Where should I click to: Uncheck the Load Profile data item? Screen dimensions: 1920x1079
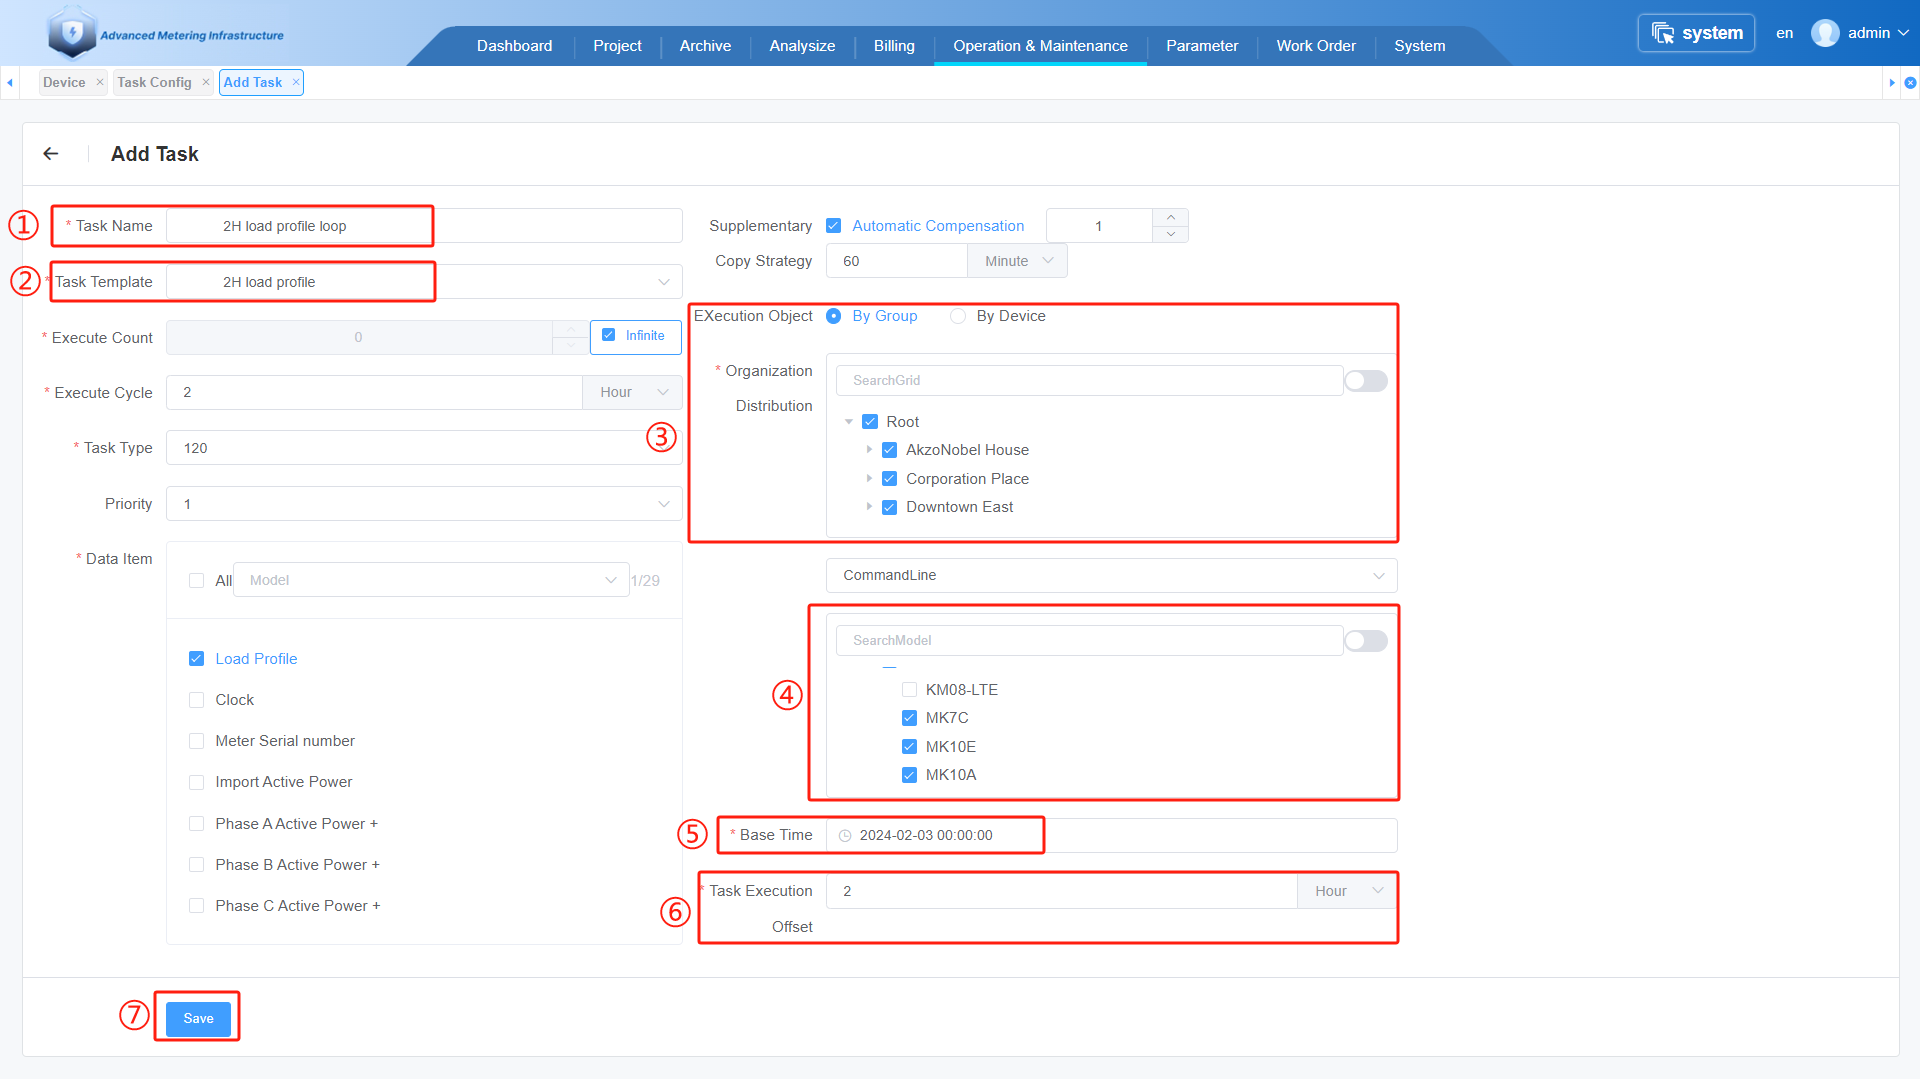(196, 659)
